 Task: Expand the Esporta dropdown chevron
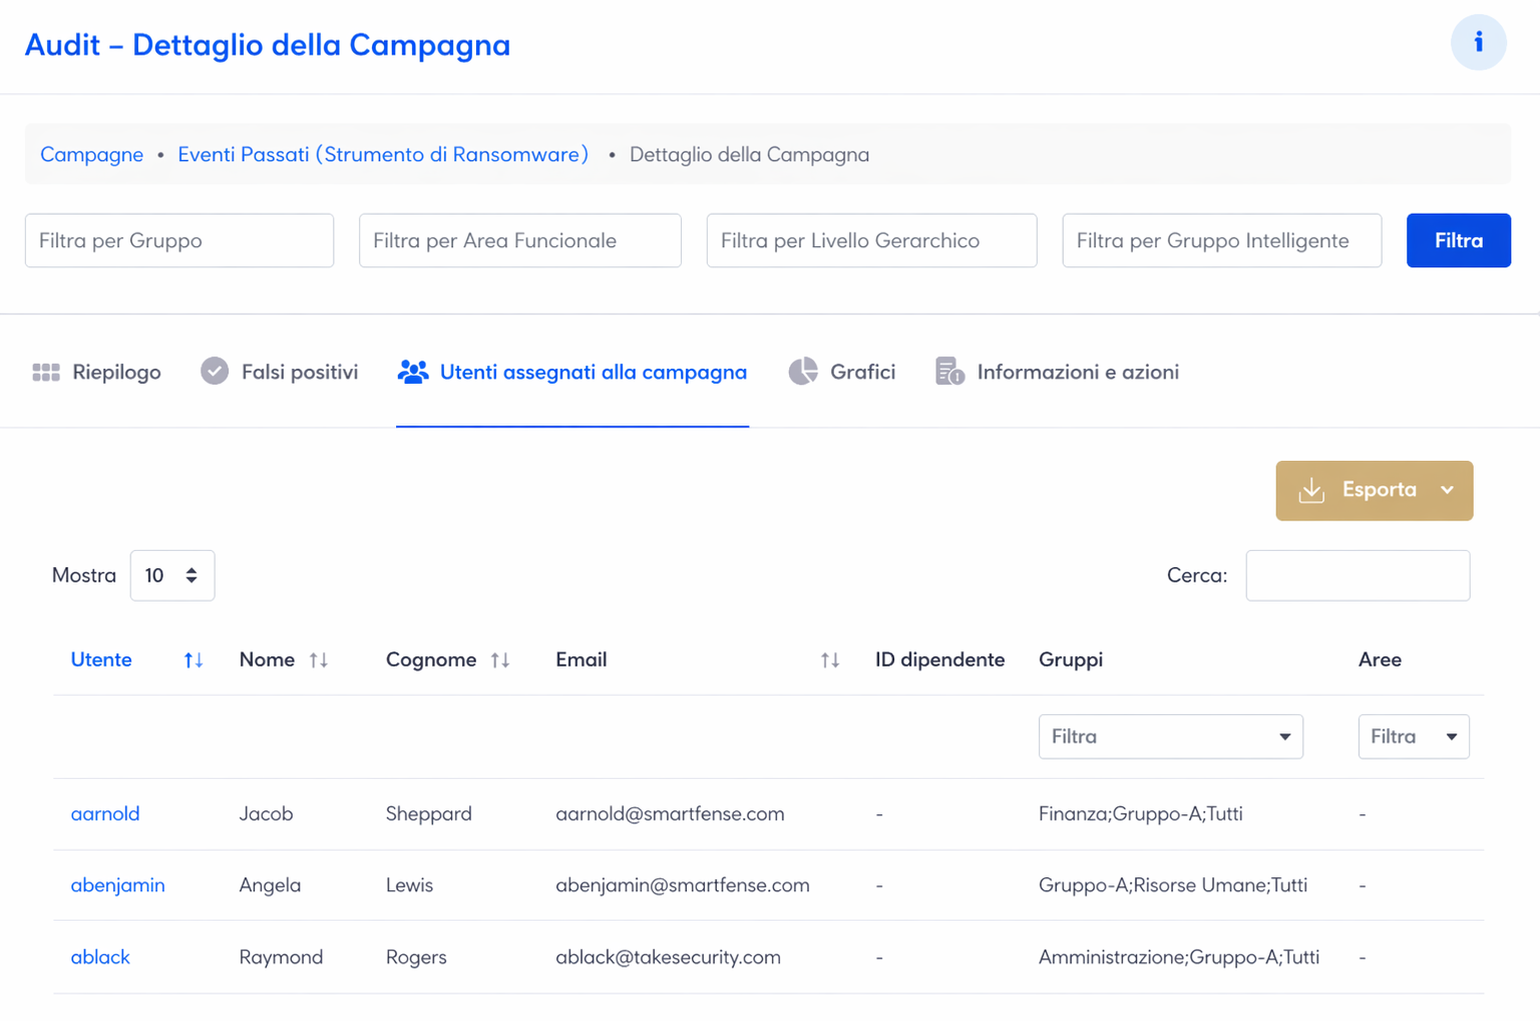click(x=1447, y=490)
